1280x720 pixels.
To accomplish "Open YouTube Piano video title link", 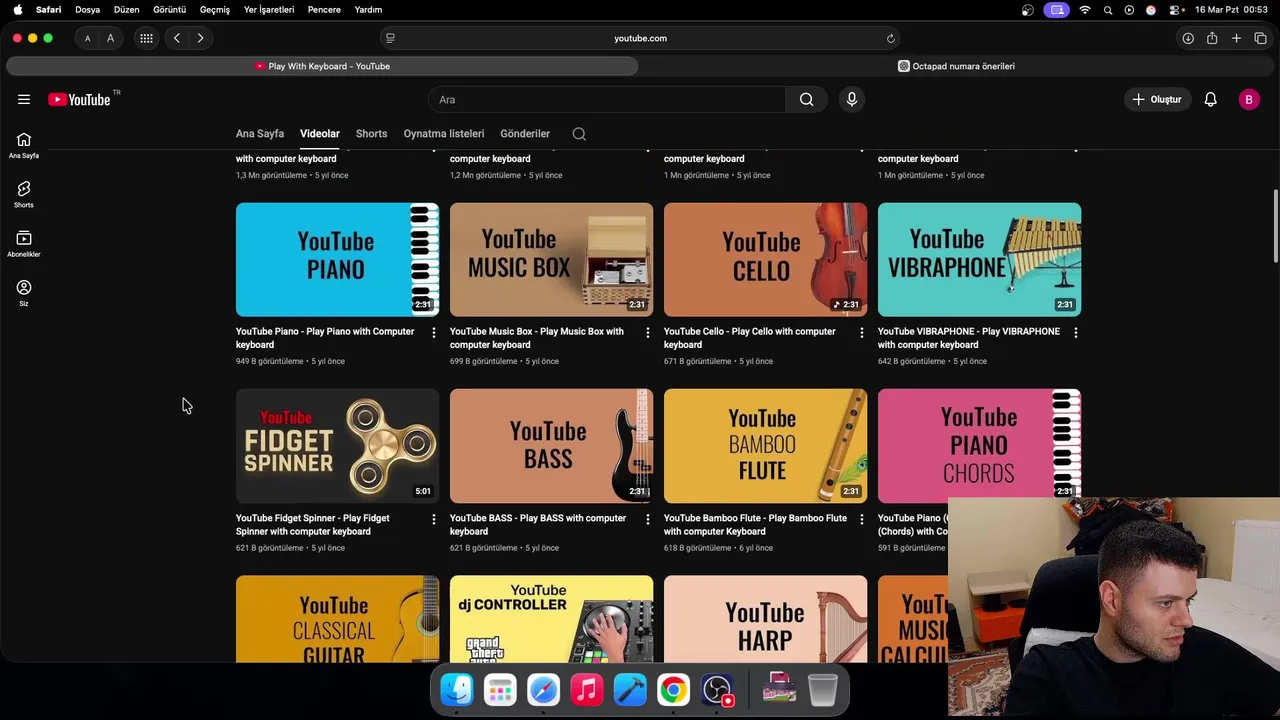I will point(325,338).
